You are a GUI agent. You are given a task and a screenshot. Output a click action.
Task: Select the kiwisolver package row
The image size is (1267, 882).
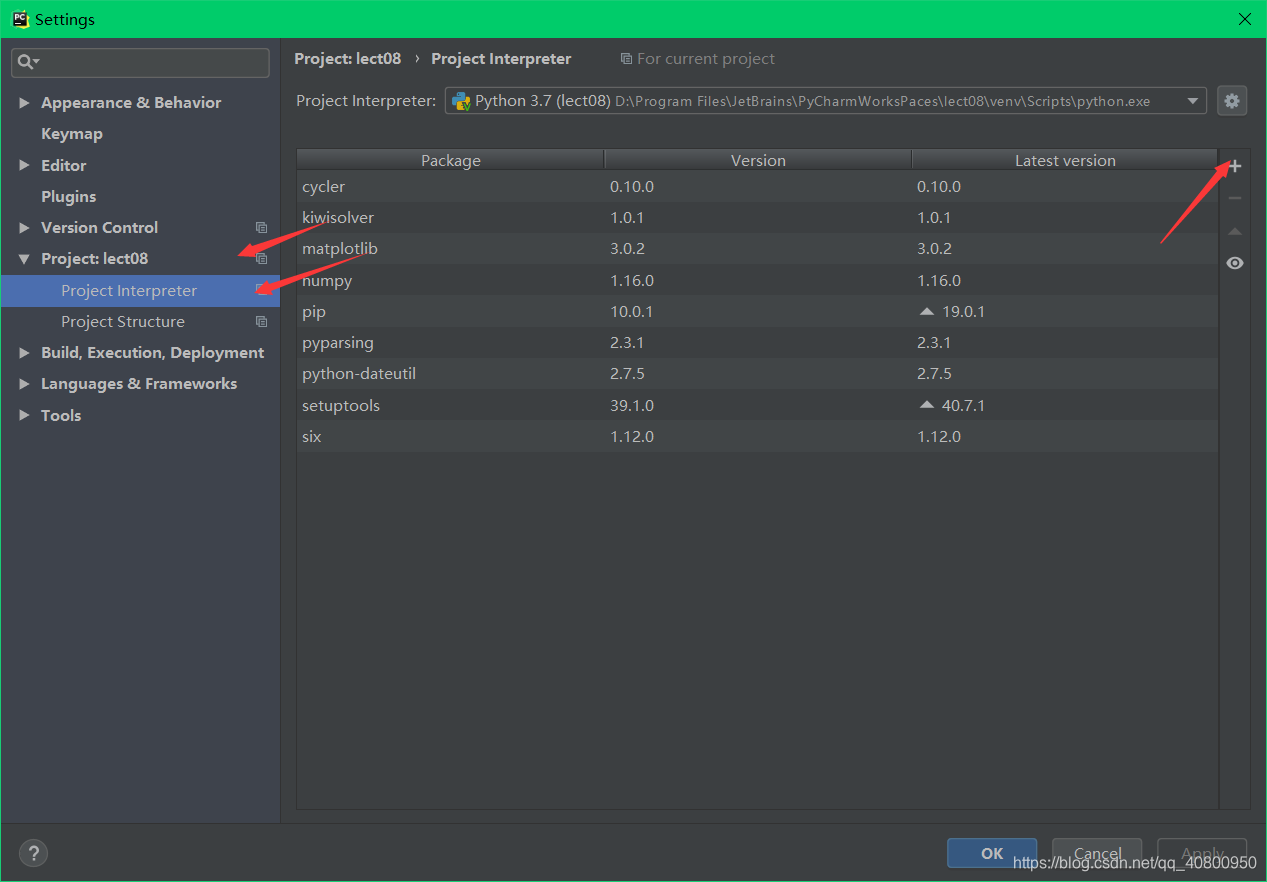tap(757, 218)
